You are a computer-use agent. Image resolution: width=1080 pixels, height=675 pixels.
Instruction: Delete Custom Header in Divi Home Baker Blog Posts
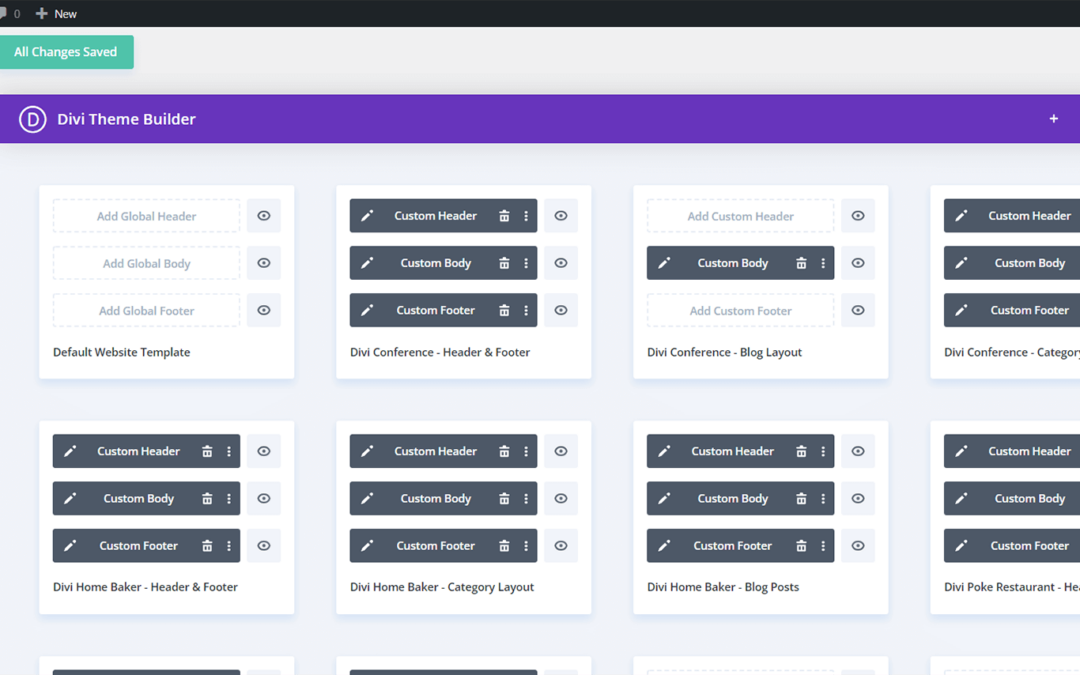[801, 452]
